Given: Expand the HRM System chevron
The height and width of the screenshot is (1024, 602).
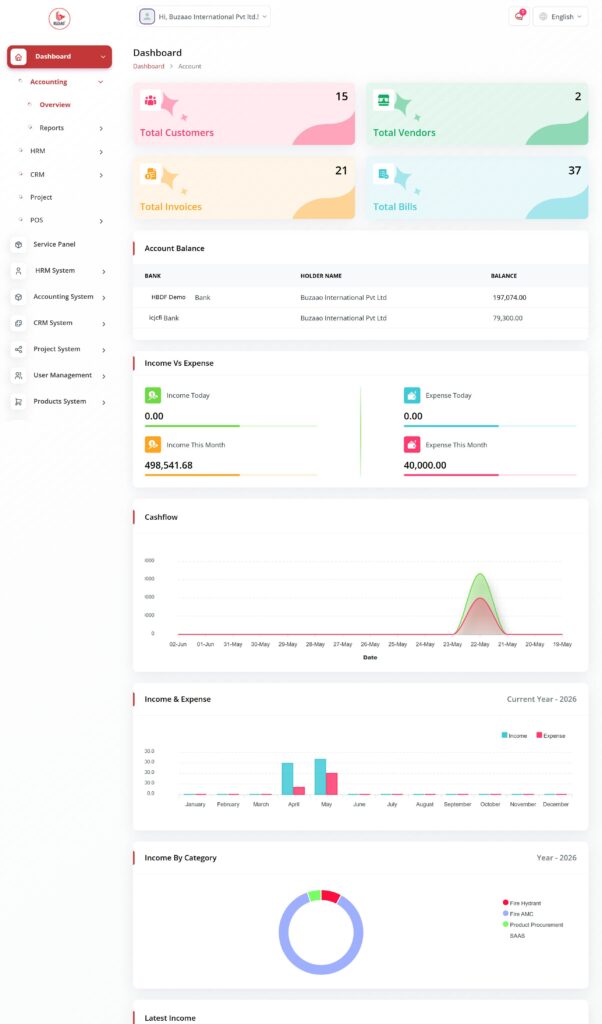Looking at the screenshot, I should click(104, 271).
